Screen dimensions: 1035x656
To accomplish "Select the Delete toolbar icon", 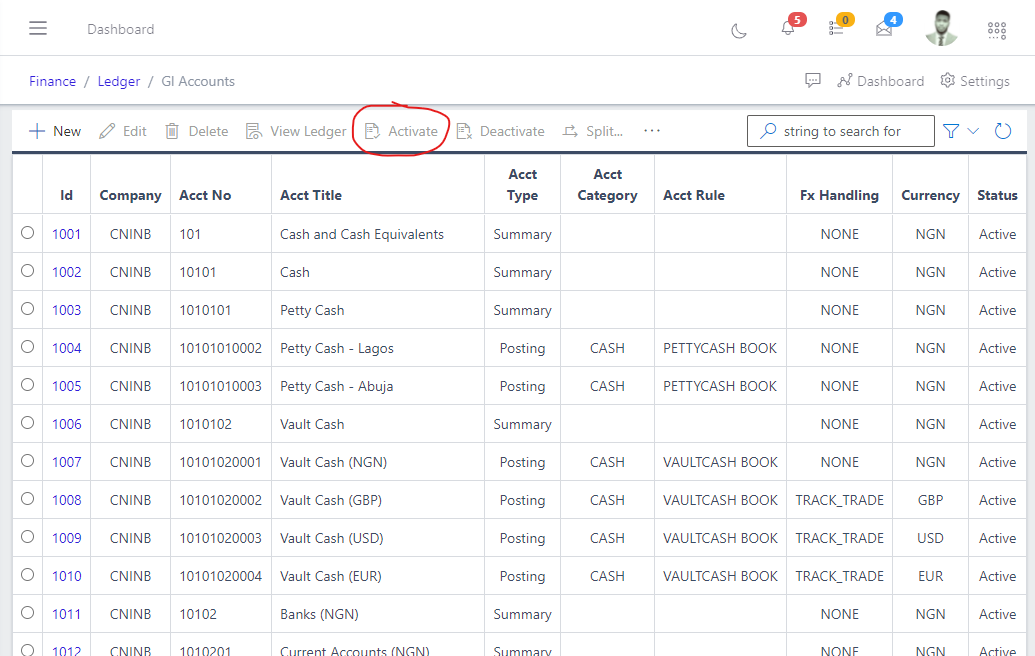I will coord(196,130).
